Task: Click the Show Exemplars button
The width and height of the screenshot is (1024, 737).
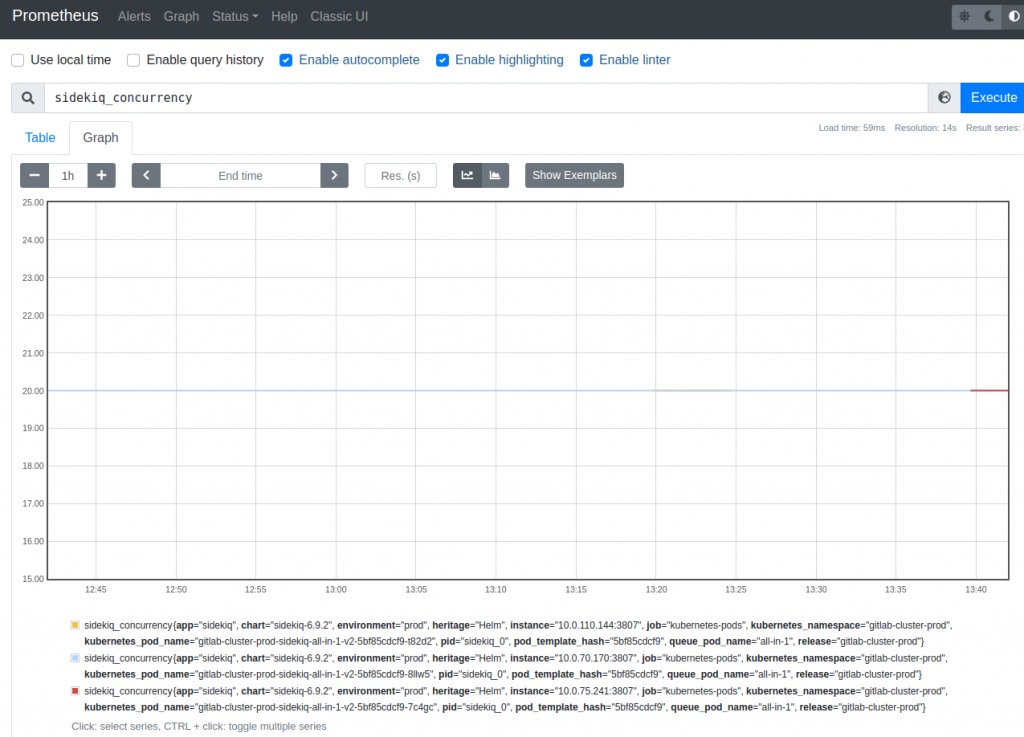Action: (x=574, y=175)
